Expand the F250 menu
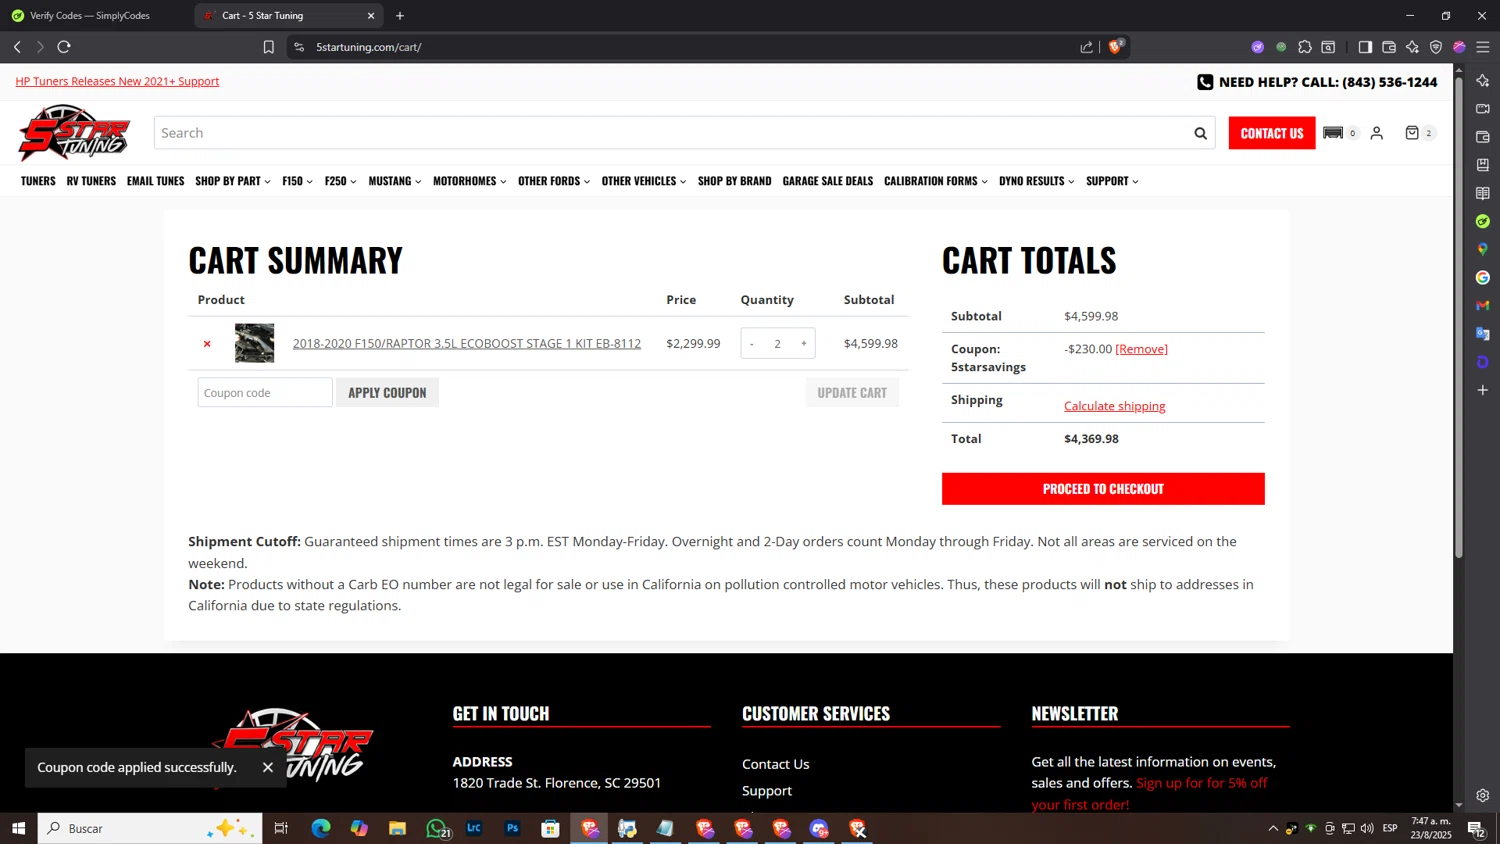The height and width of the screenshot is (844, 1500). pyautogui.click(x=340, y=181)
